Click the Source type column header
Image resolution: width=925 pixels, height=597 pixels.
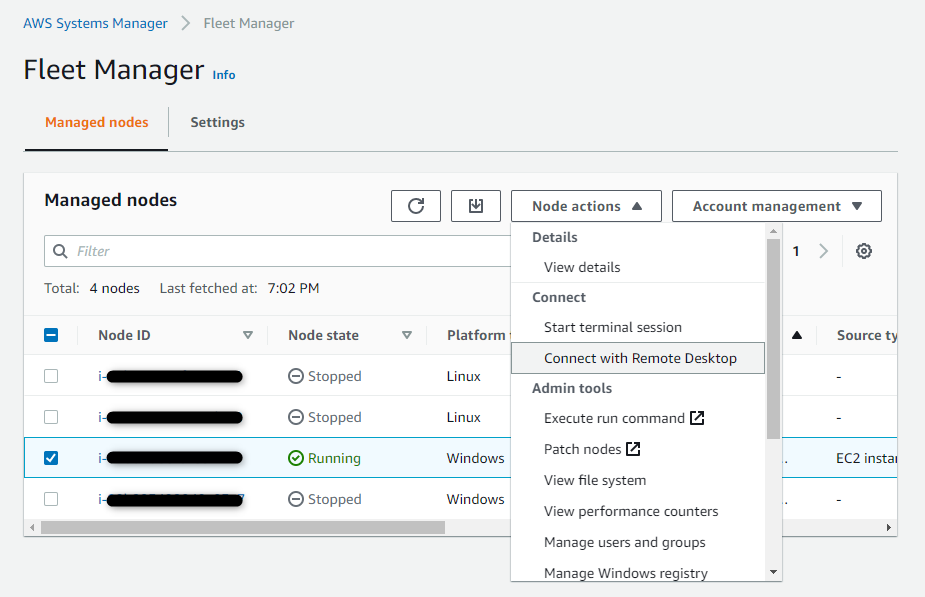(867, 335)
